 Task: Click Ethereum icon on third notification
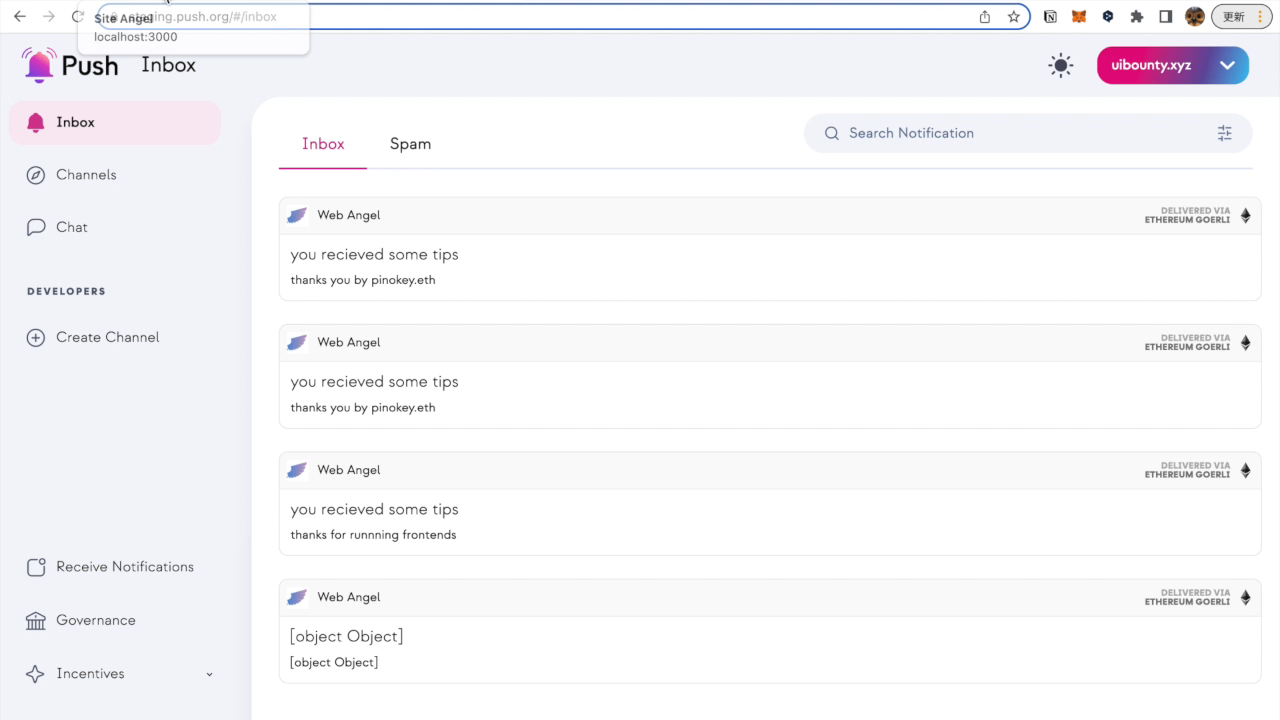pos(1245,470)
